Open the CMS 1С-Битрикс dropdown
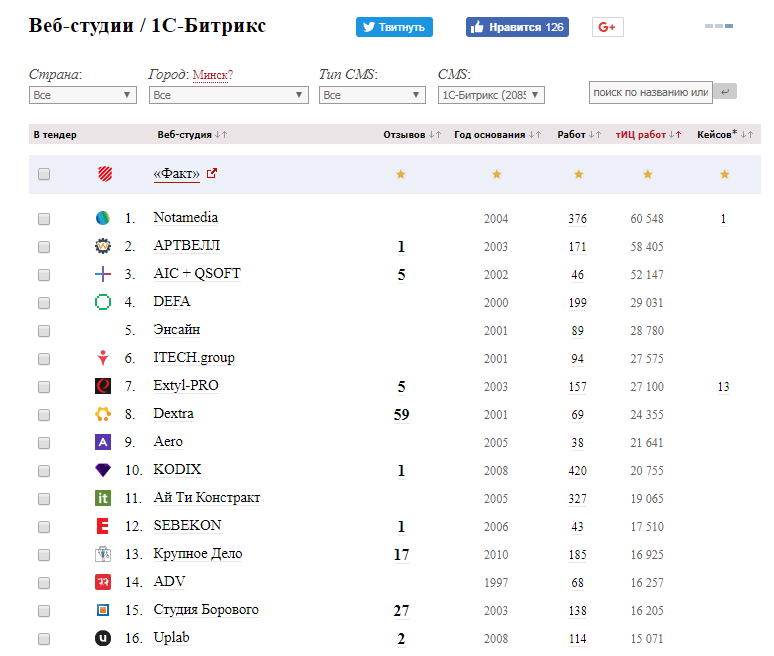 pyautogui.click(x=491, y=95)
